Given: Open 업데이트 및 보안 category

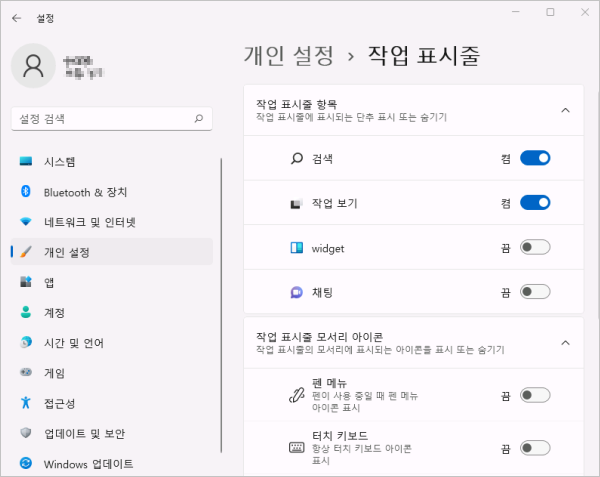Looking at the screenshot, I should [x=112, y=433].
